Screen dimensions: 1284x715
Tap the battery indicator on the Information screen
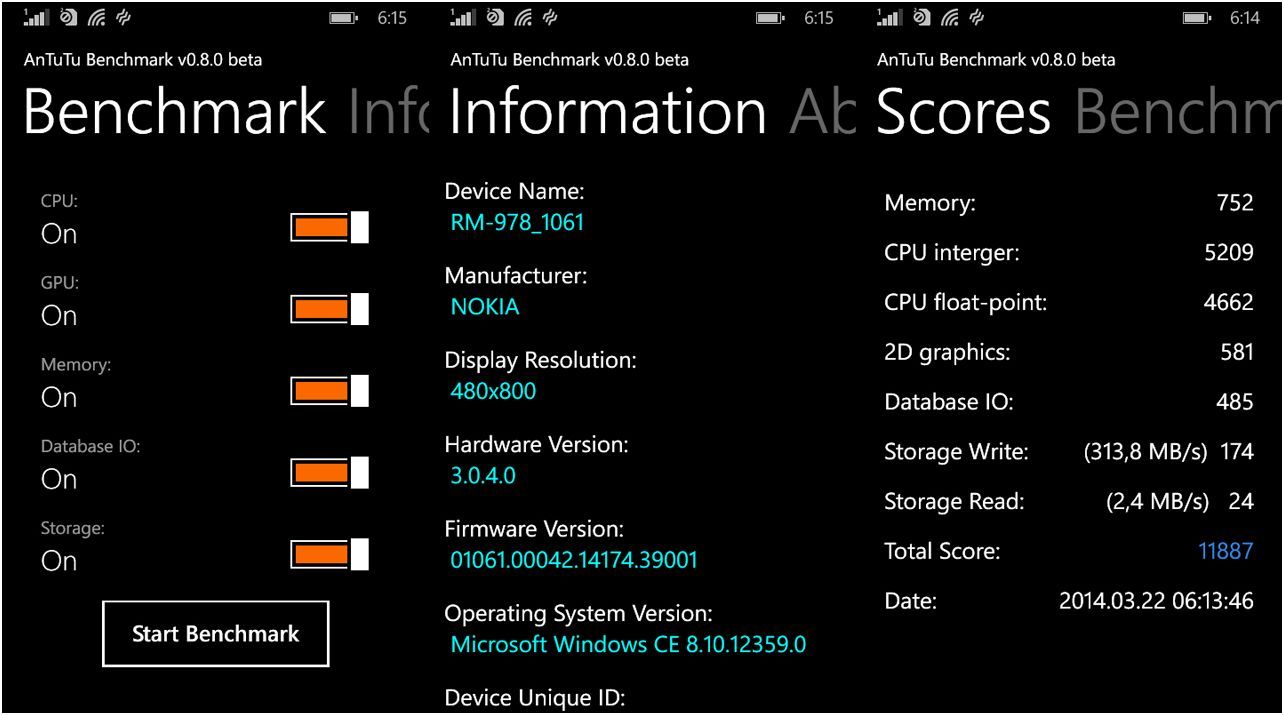click(x=769, y=17)
